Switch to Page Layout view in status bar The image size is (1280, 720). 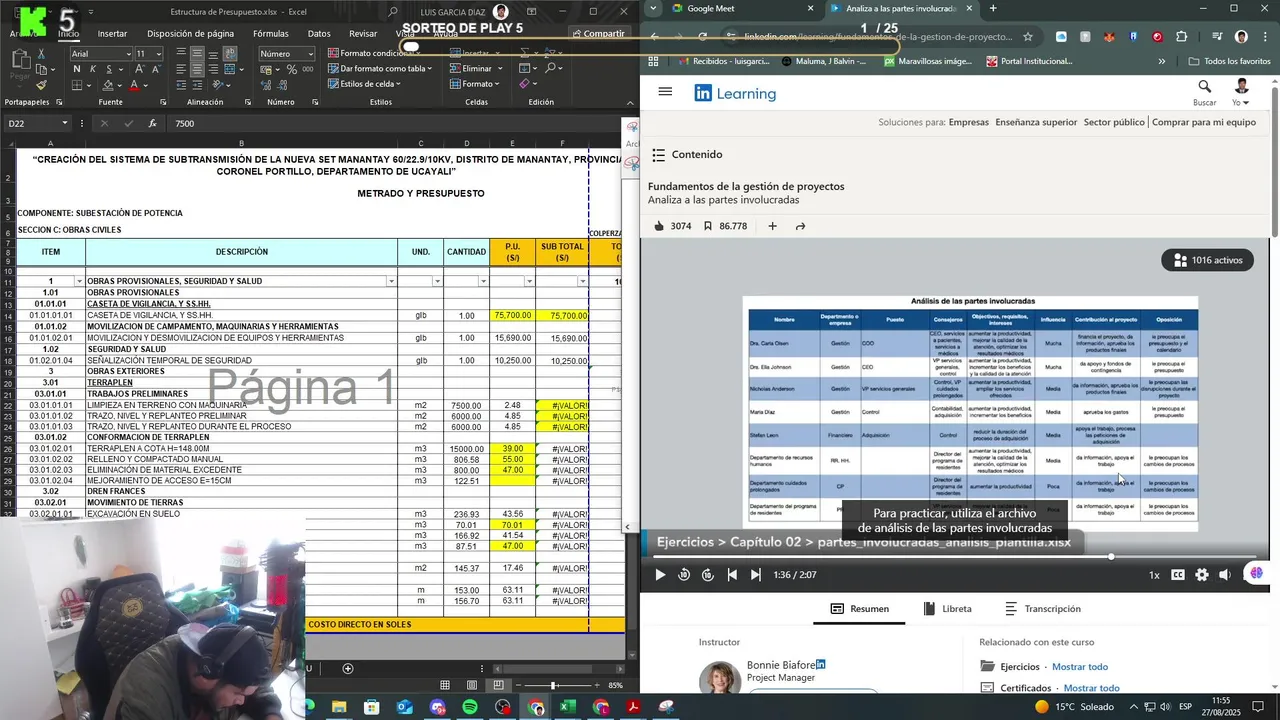point(472,685)
